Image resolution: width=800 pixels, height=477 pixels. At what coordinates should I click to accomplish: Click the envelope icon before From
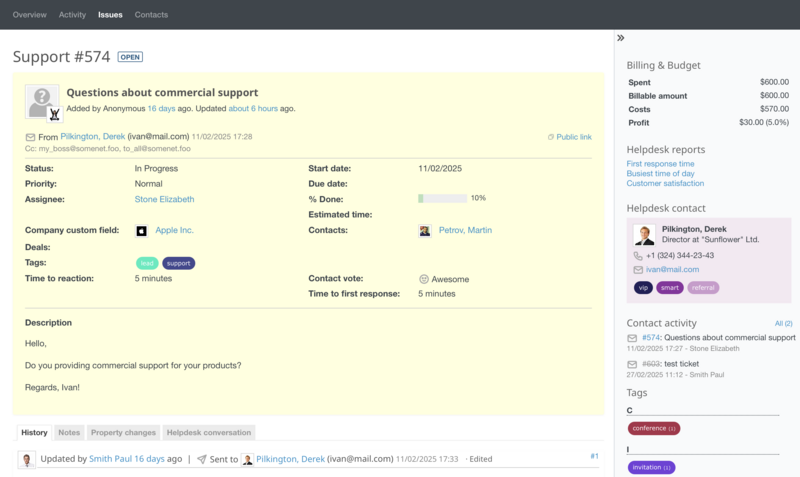(30, 137)
